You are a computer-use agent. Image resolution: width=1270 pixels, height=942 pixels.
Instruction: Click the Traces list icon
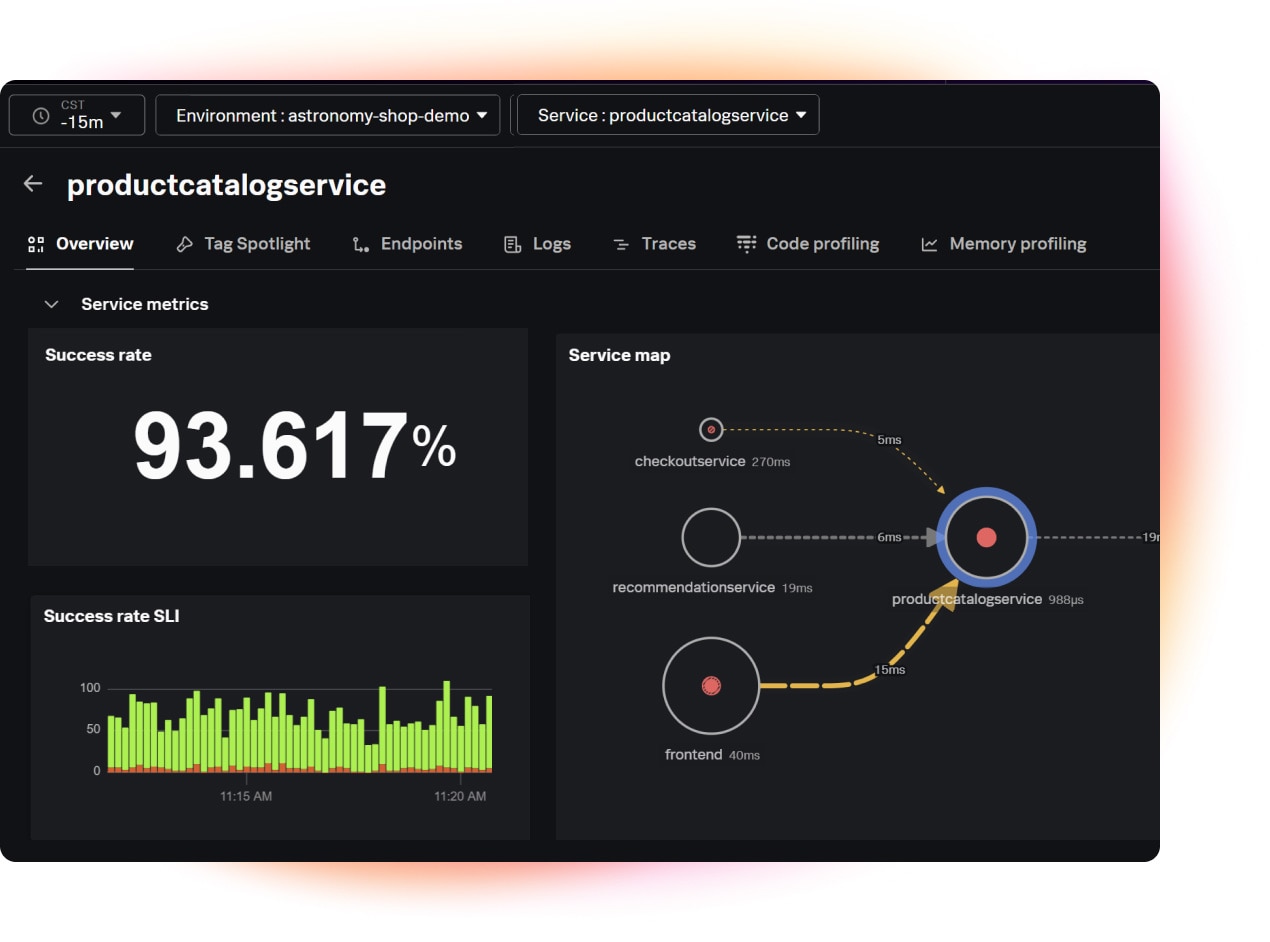pyautogui.click(x=620, y=243)
